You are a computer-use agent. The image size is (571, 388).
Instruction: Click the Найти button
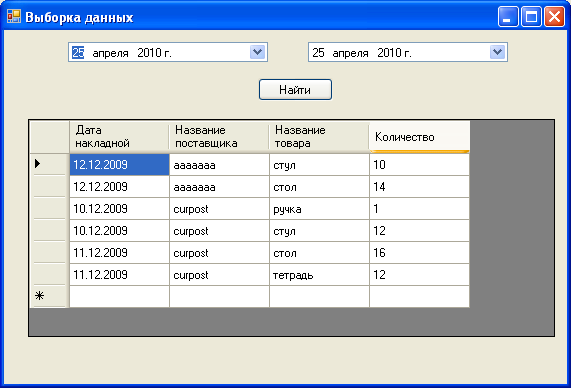coord(295,90)
